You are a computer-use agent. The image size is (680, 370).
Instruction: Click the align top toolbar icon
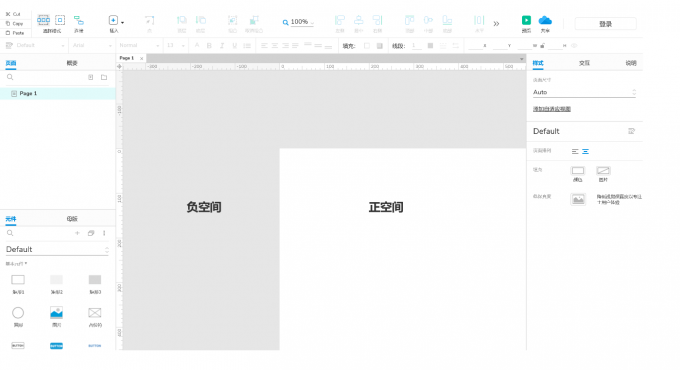tap(409, 20)
